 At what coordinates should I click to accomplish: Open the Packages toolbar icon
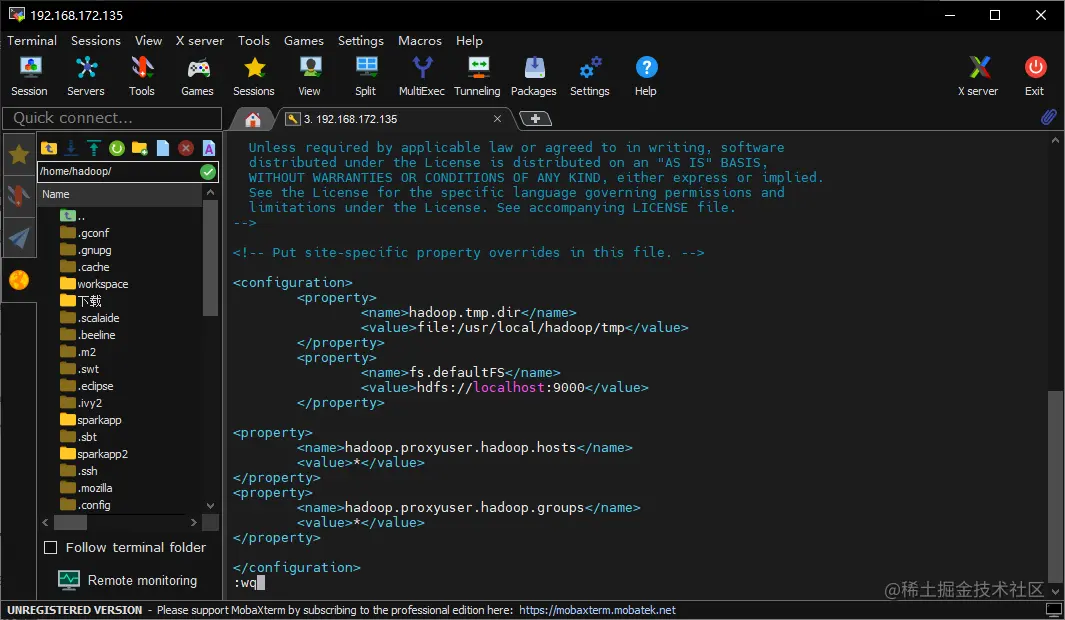click(534, 76)
